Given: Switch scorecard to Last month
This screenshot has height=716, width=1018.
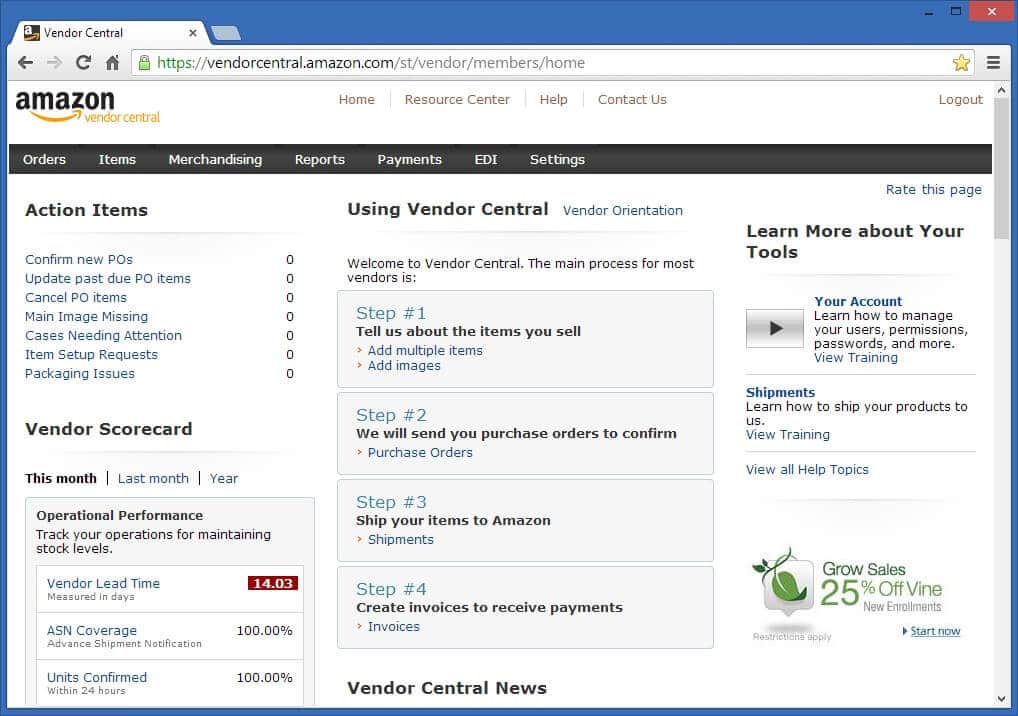Looking at the screenshot, I should [x=153, y=478].
